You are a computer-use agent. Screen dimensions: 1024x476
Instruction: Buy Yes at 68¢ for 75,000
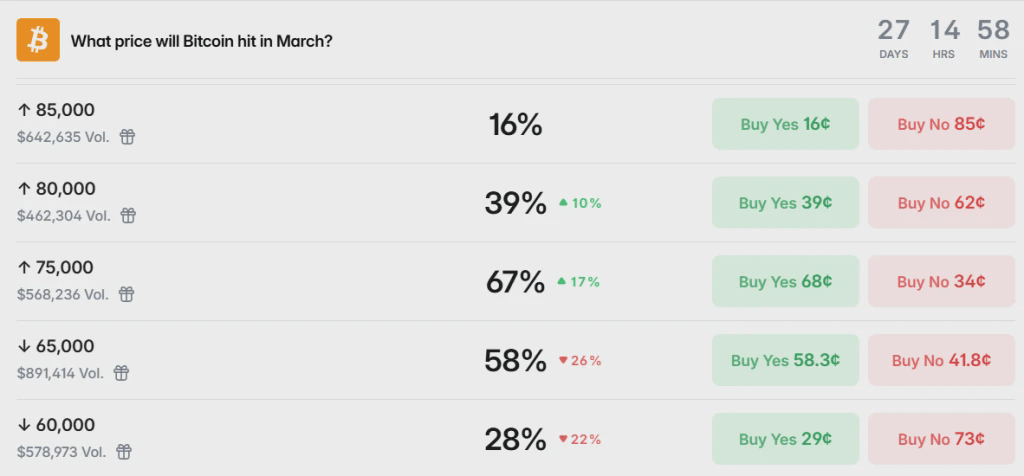click(x=785, y=282)
